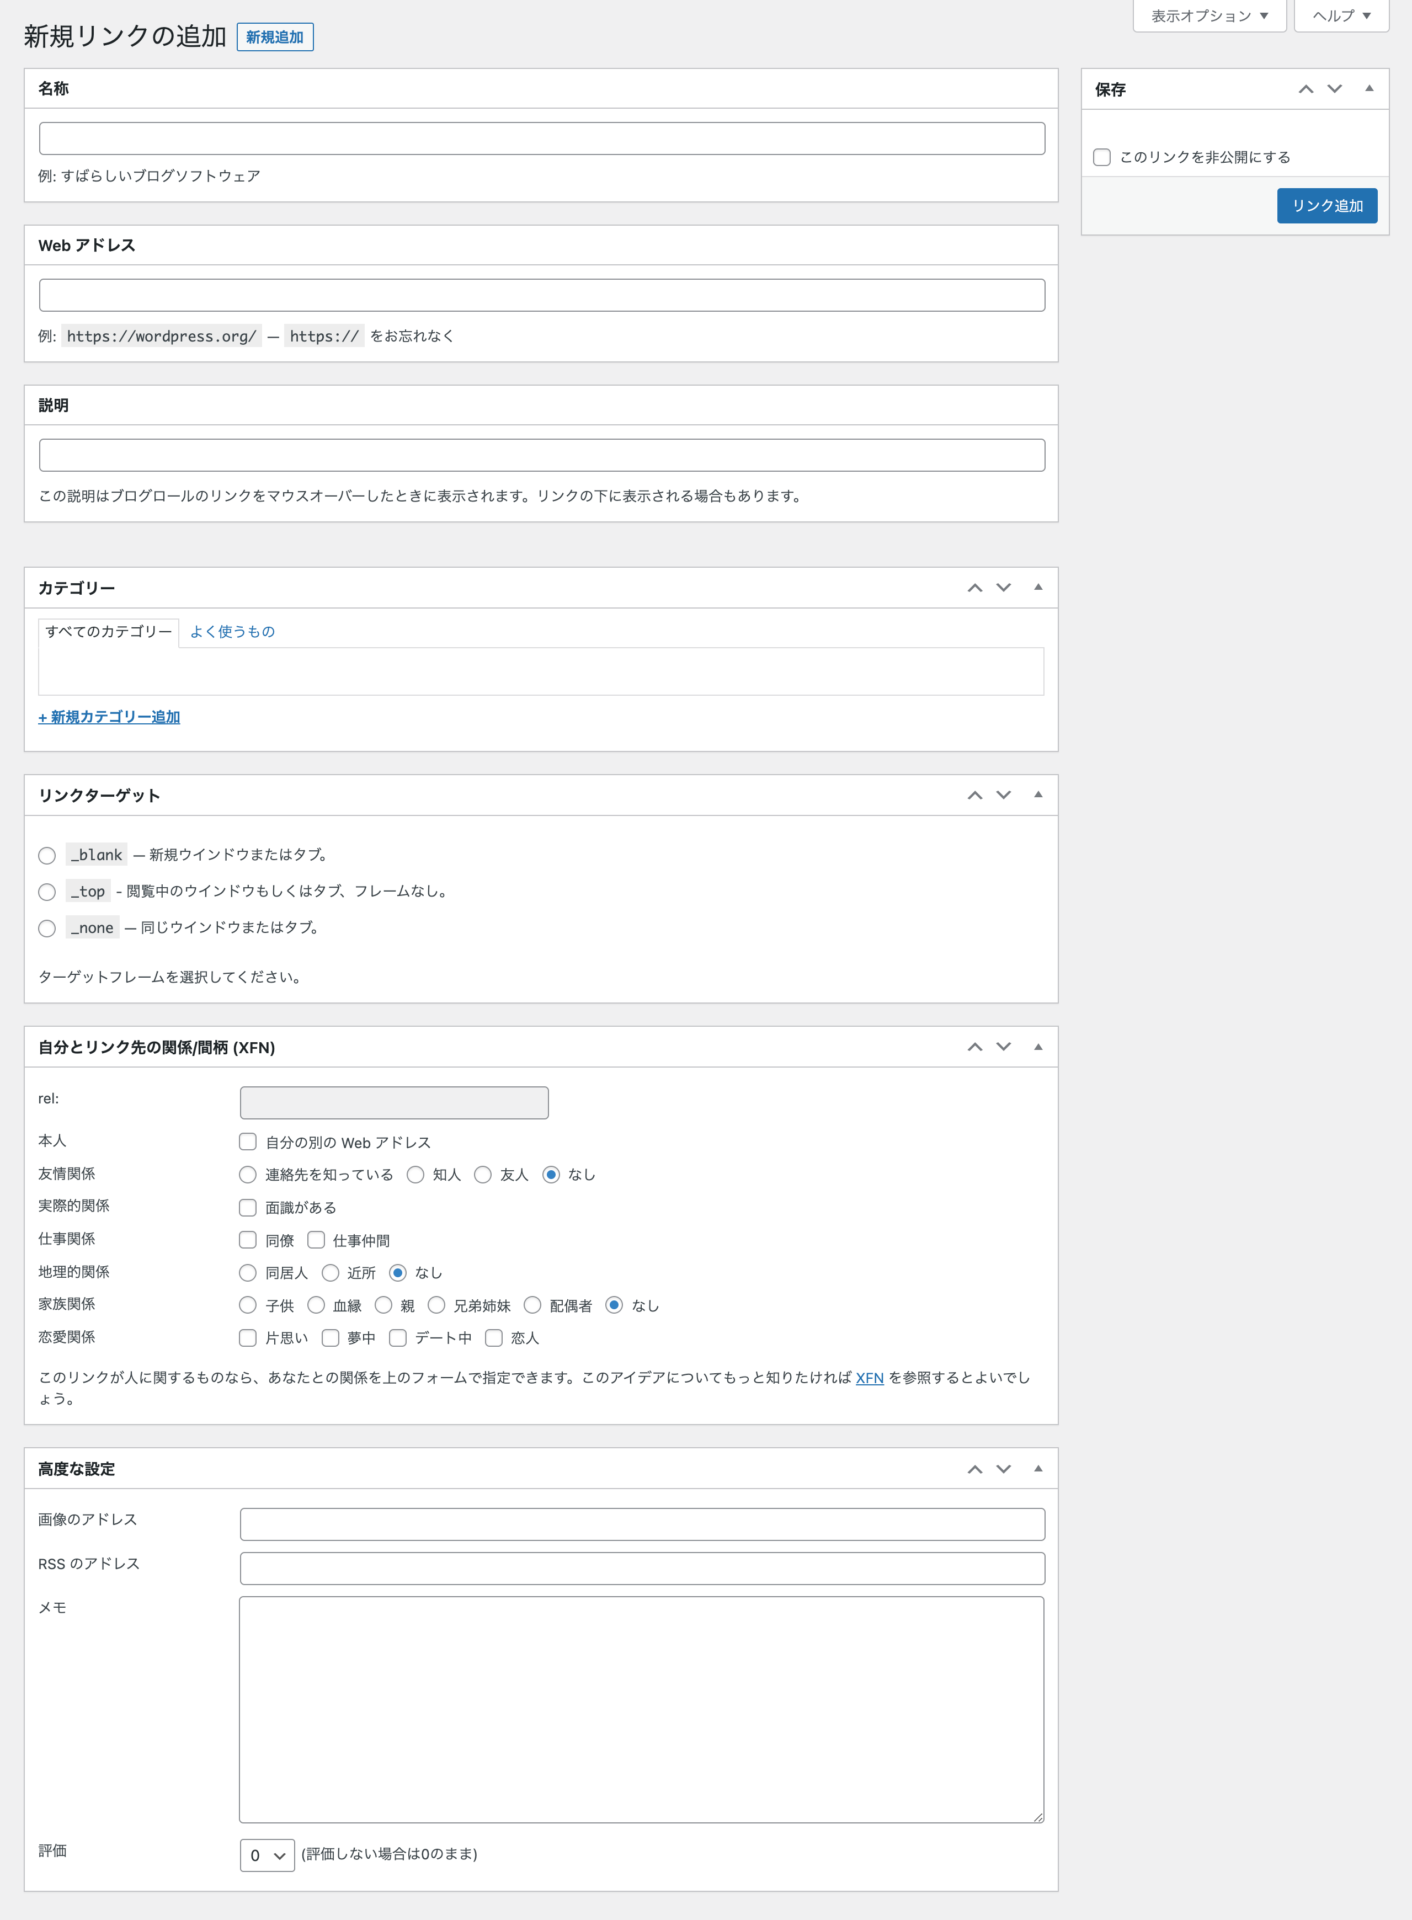The height and width of the screenshot is (1920, 1412).
Task: Move the カテゴリー panel down
Action: pos(1003,588)
